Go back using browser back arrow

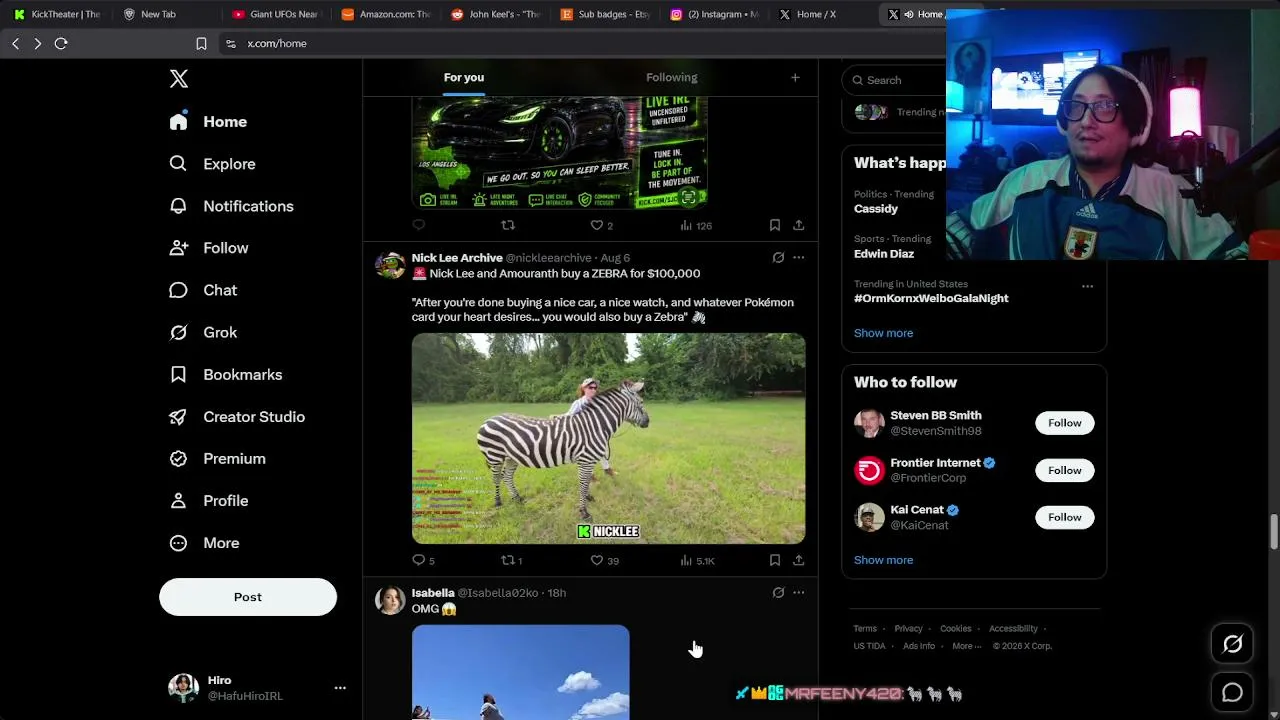point(16,43)
